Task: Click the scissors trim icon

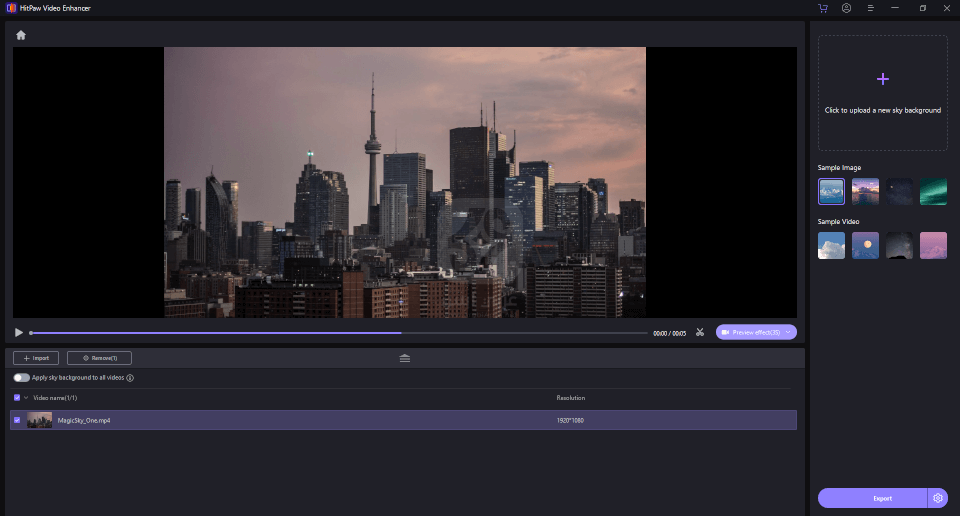Action: (700, 332)
